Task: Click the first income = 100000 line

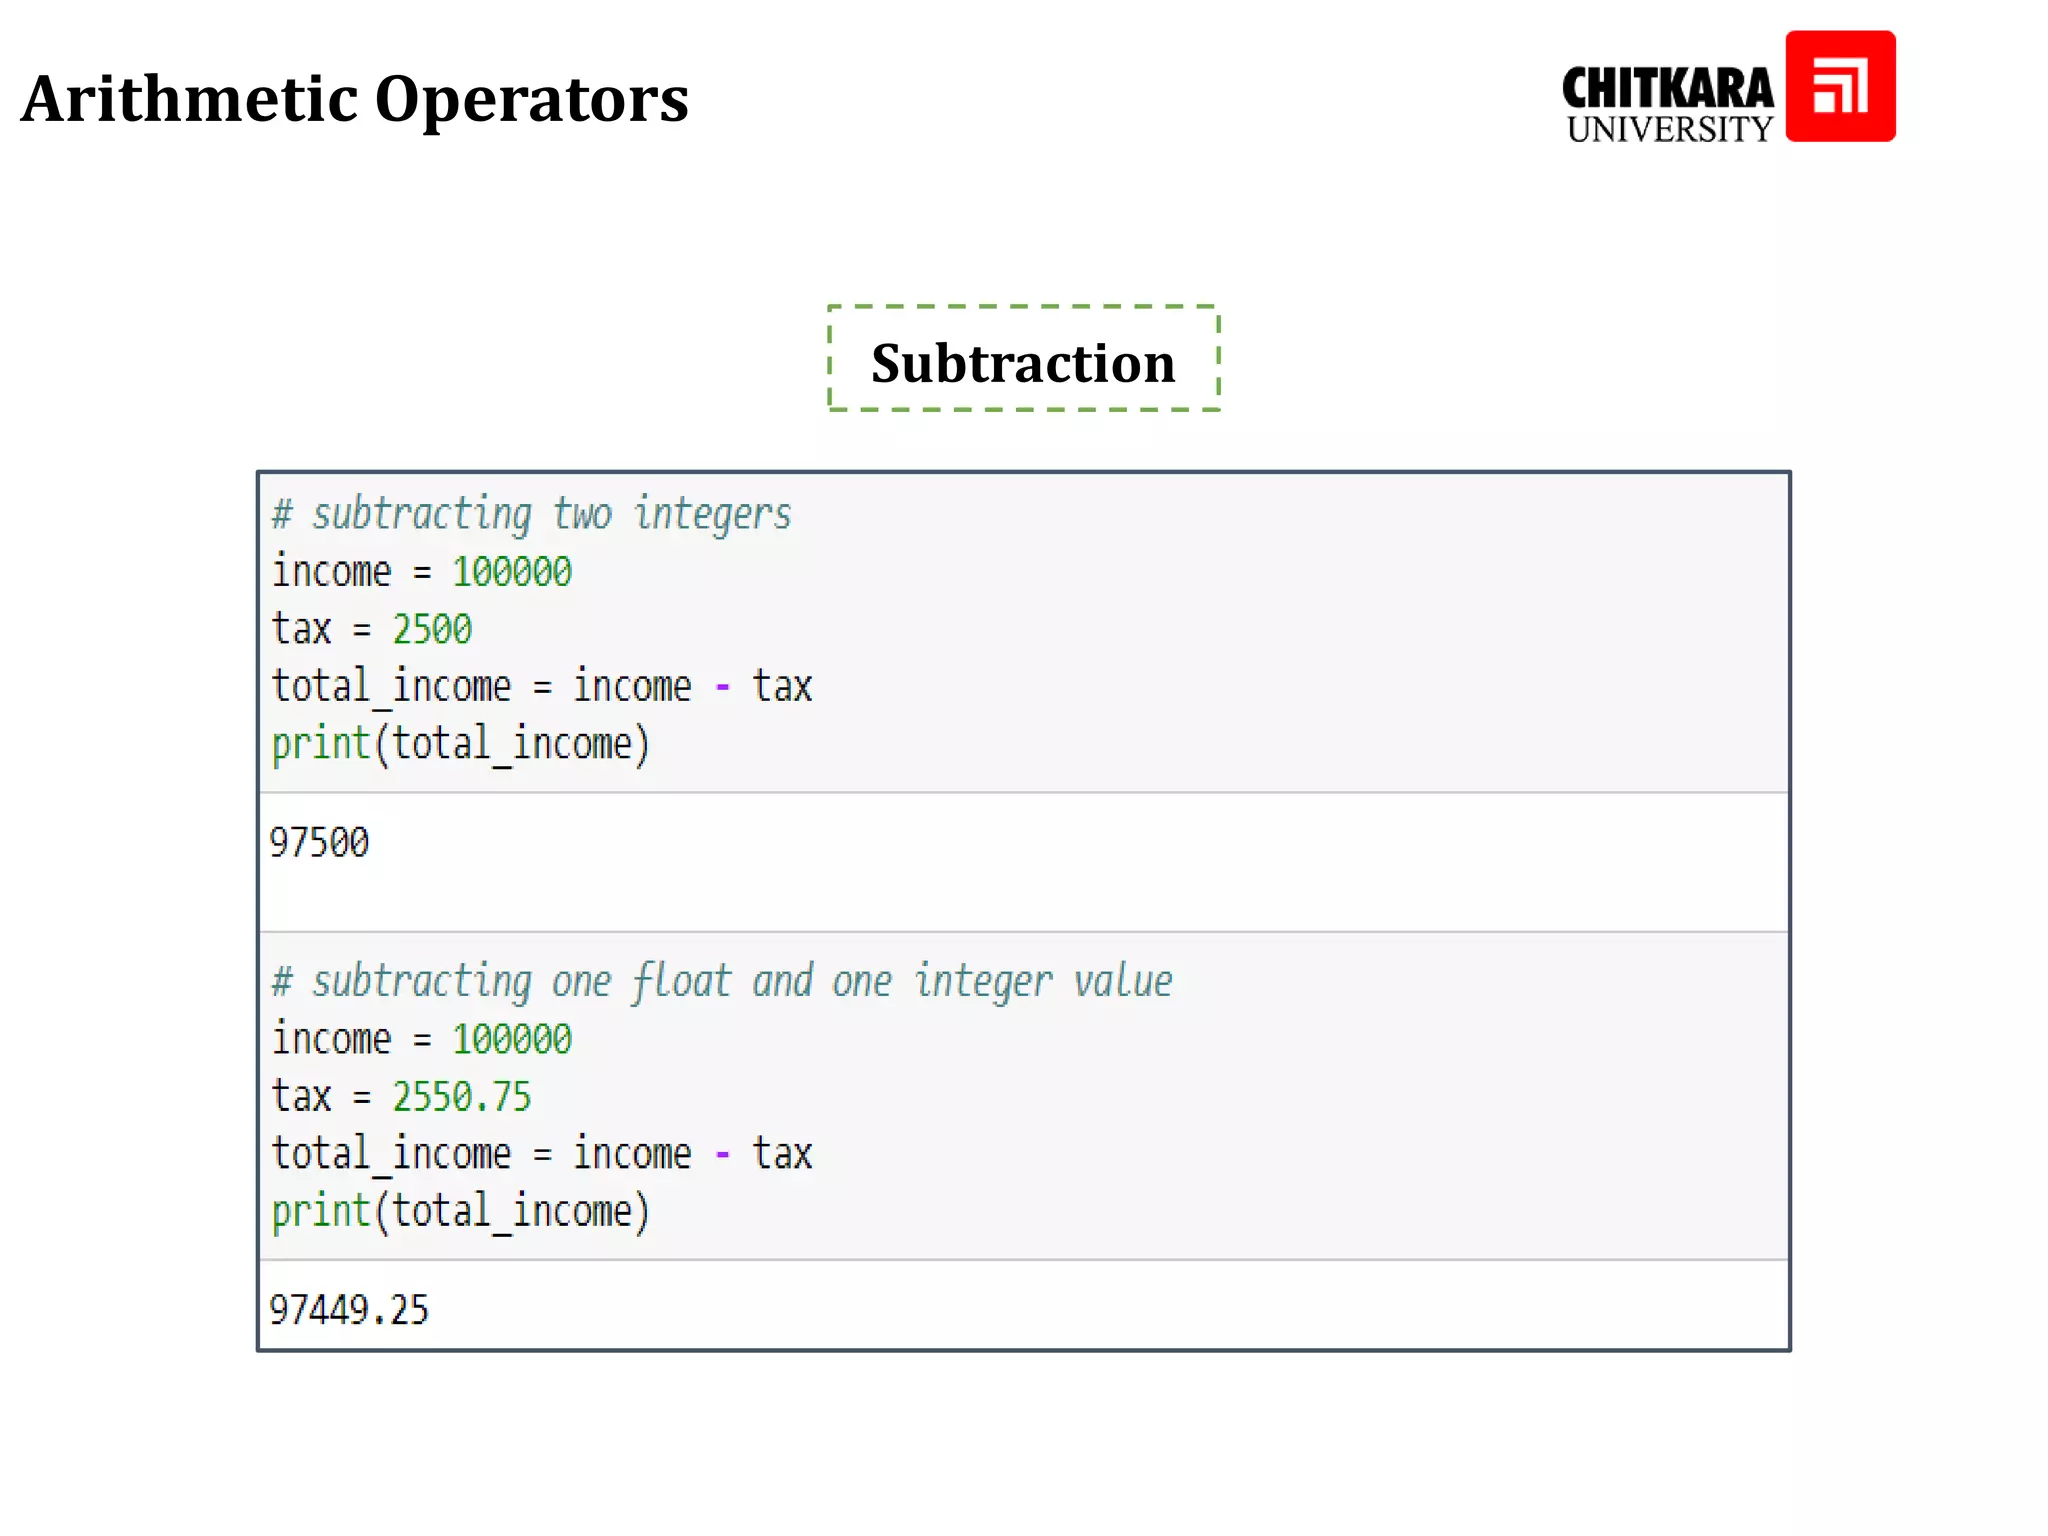Action: 421,572
